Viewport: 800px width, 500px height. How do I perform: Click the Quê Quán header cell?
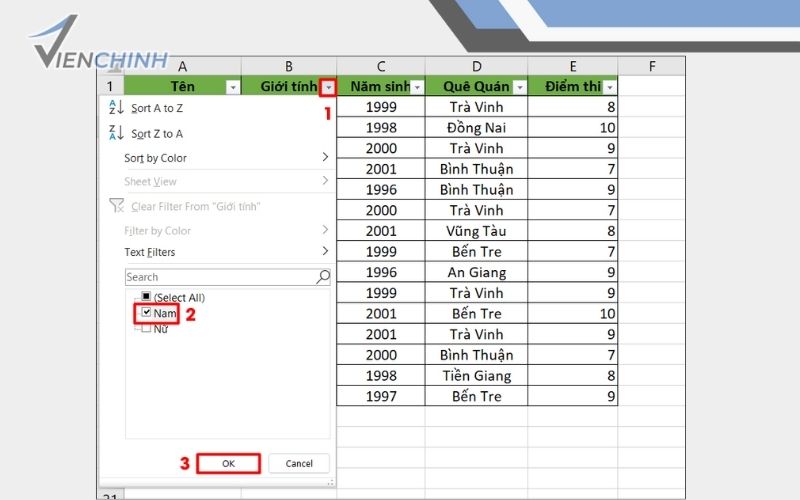tap(477, 86)
